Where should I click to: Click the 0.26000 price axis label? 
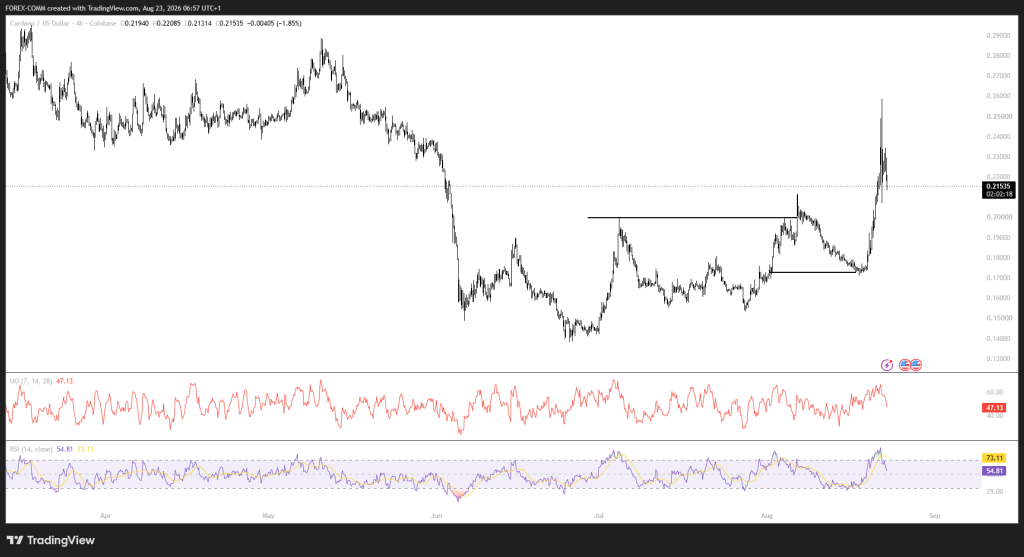[x=999, y=96]
